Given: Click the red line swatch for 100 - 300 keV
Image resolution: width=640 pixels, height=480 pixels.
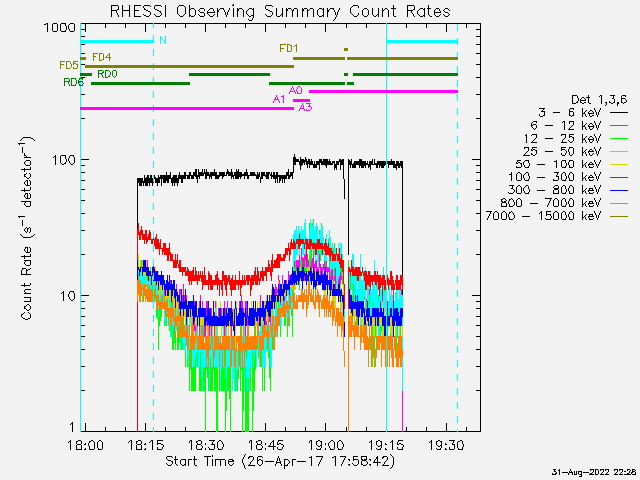Looking at the screenshot, I should (619, 178).
